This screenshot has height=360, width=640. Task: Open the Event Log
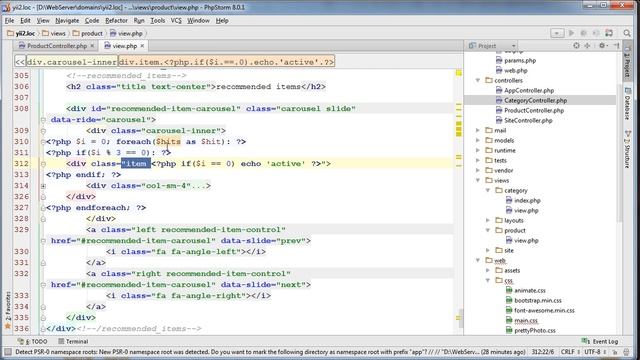click(600, 341)
